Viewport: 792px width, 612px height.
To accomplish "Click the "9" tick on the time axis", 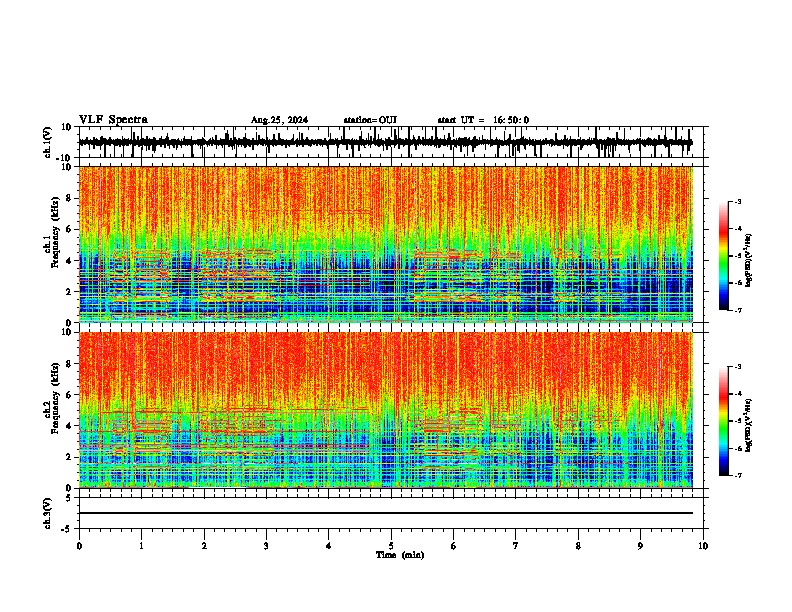I will [x=640, y=546].
